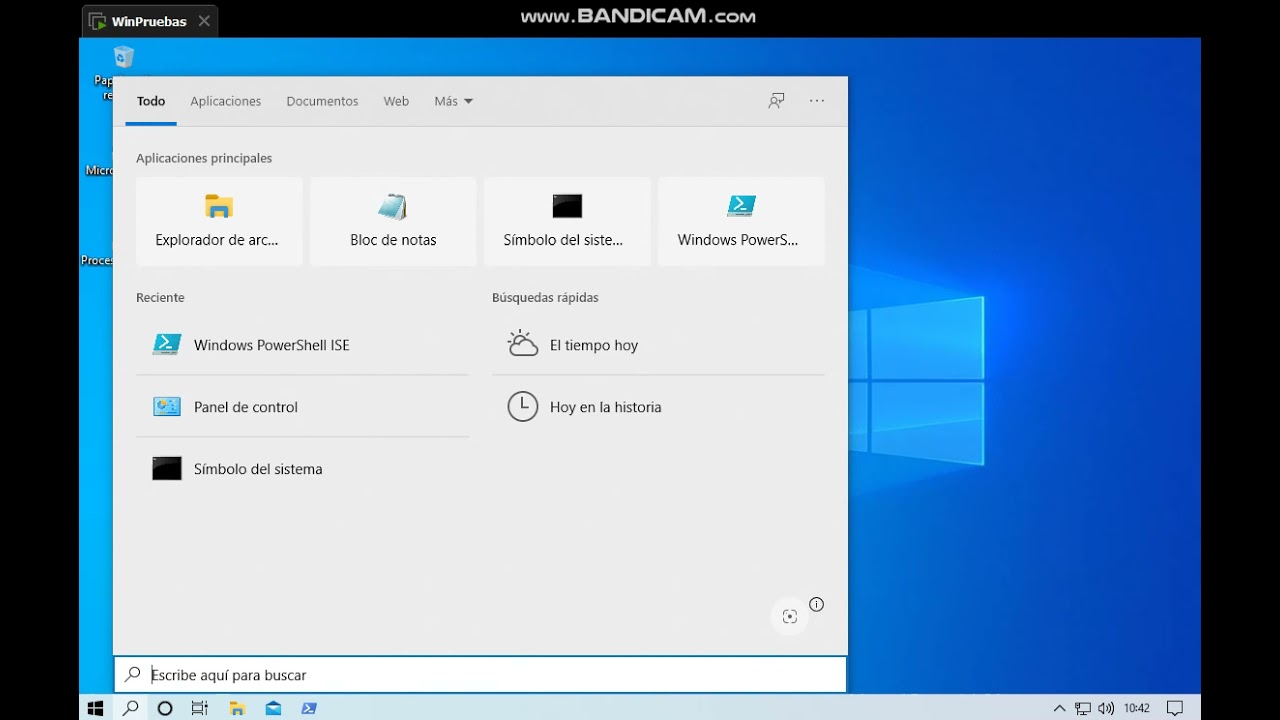Click the info circle icon

pos(817,604)
